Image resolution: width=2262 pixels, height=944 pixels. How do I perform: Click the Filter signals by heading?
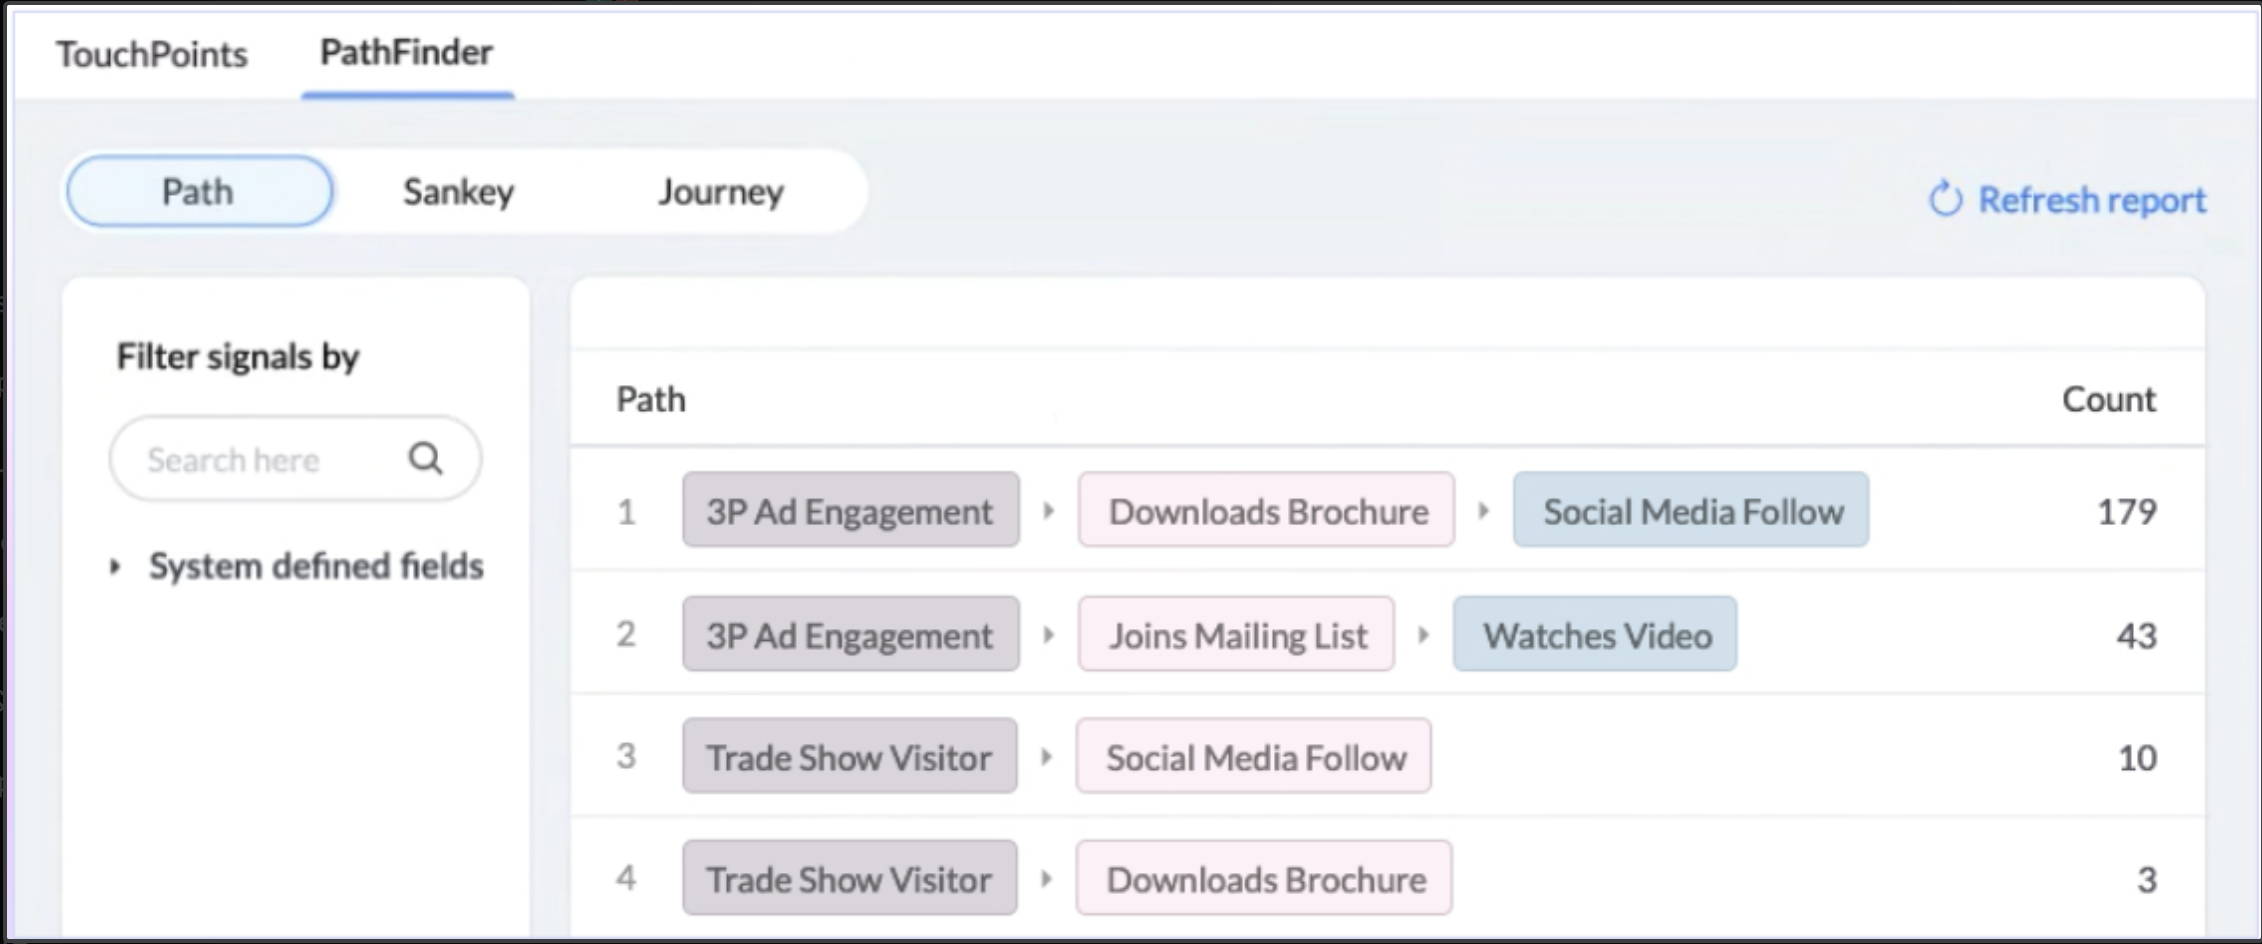point(238,357)
